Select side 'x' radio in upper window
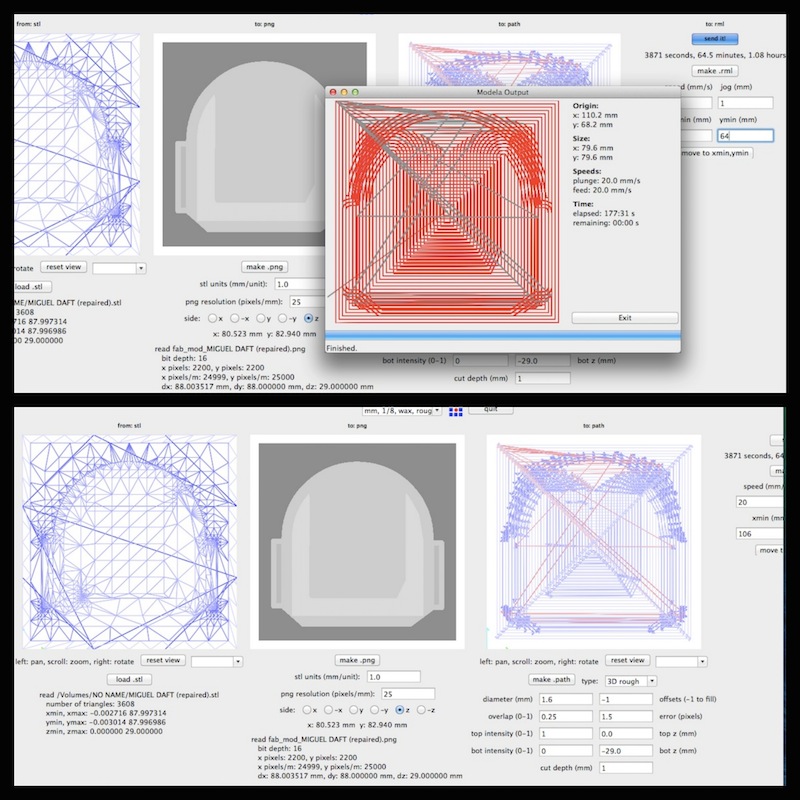The height and width of the screenshot is (800, 800). tap(212, 318)
